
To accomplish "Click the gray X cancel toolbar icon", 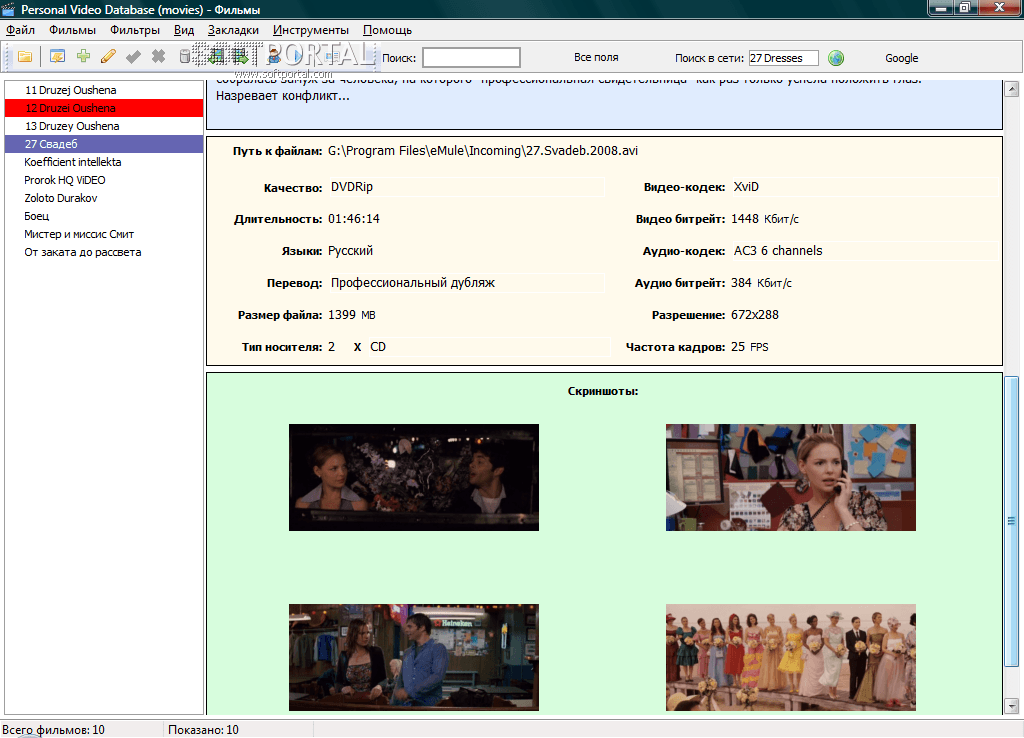I will [158, 57].
